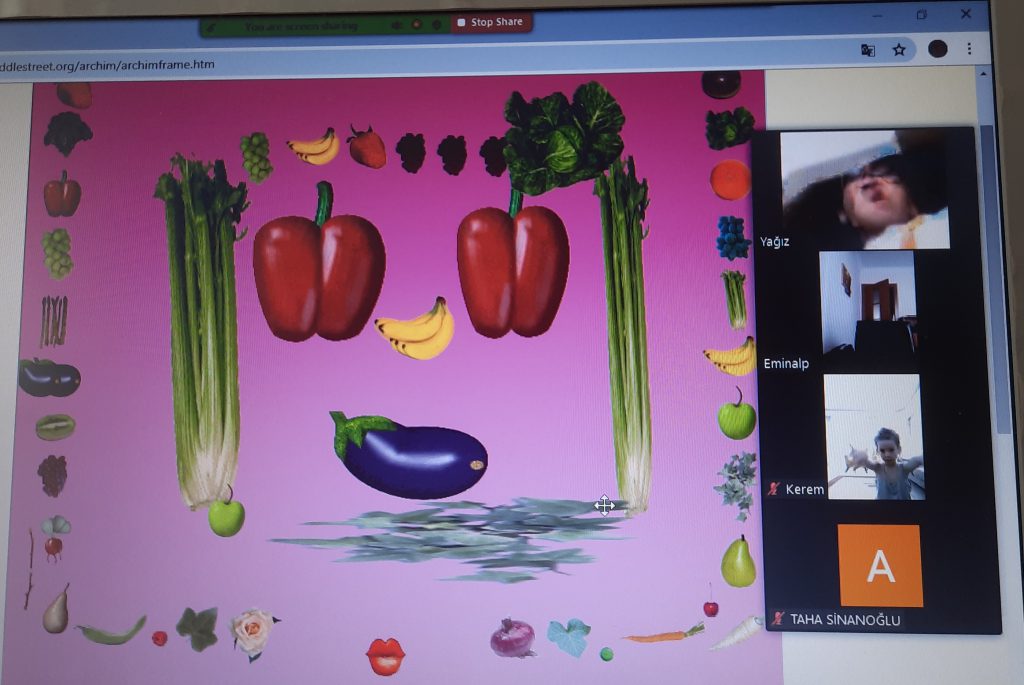The image size is (1024, 685).
Task: Select the sliced kiwi in the left palette
Action: pos(55,427)
